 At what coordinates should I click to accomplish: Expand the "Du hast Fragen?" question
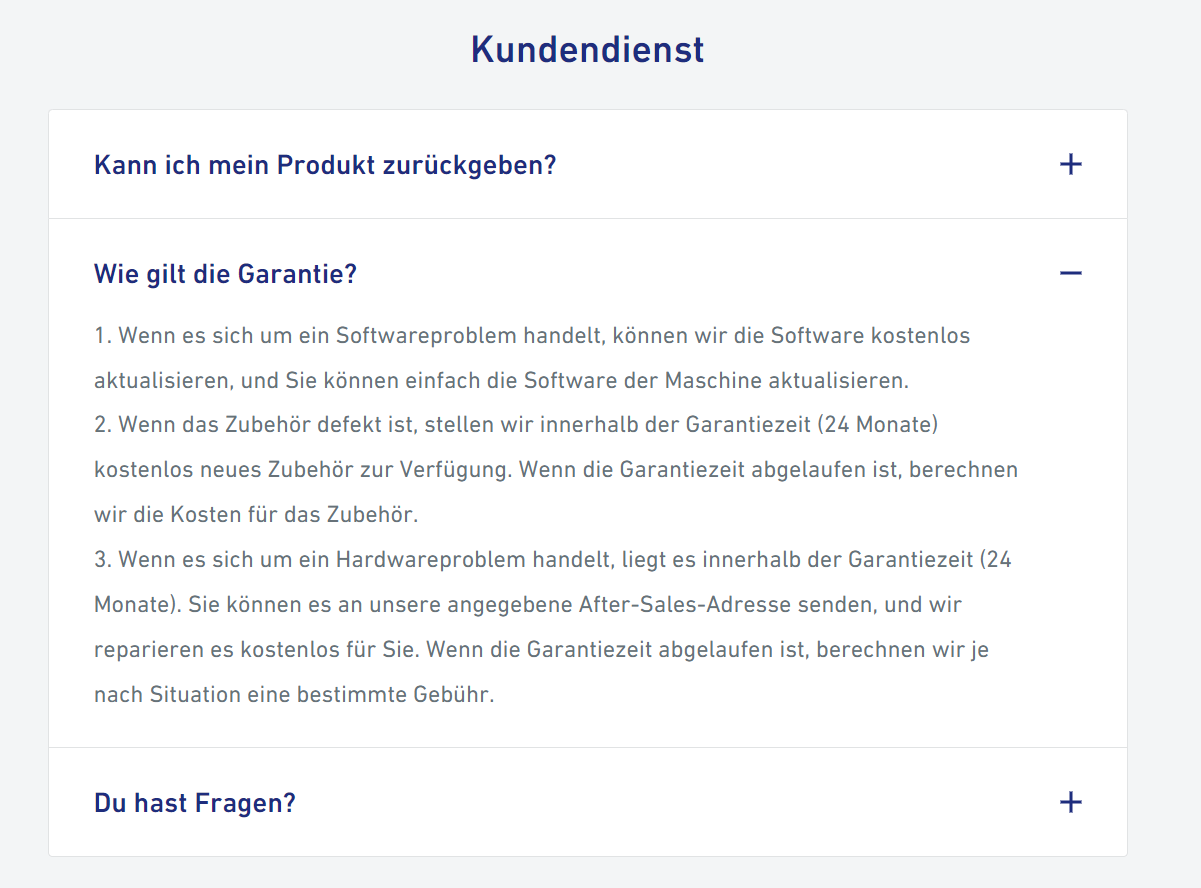(x=195, y=802)
